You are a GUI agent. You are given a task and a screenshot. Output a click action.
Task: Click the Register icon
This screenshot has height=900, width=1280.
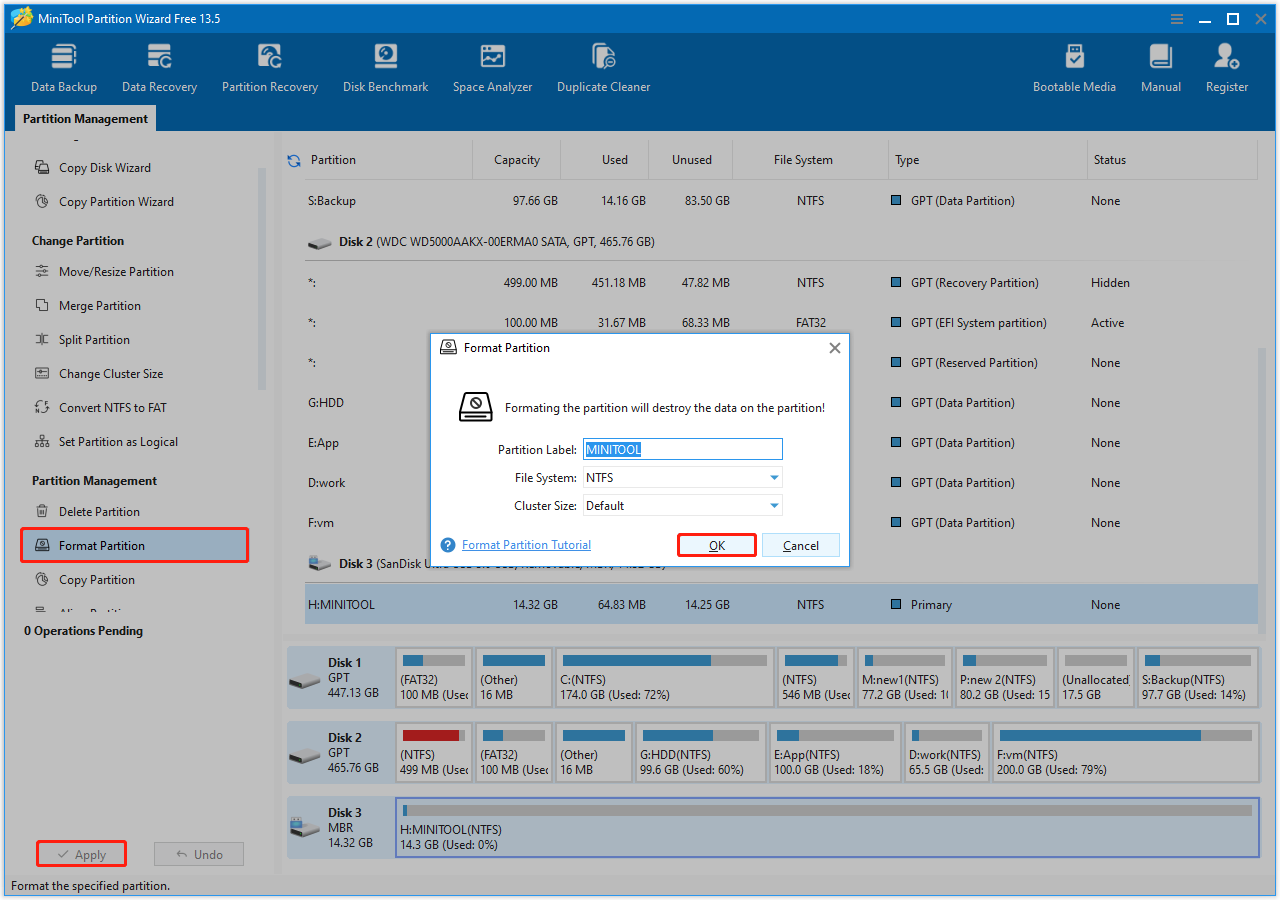click(1226, 65)
